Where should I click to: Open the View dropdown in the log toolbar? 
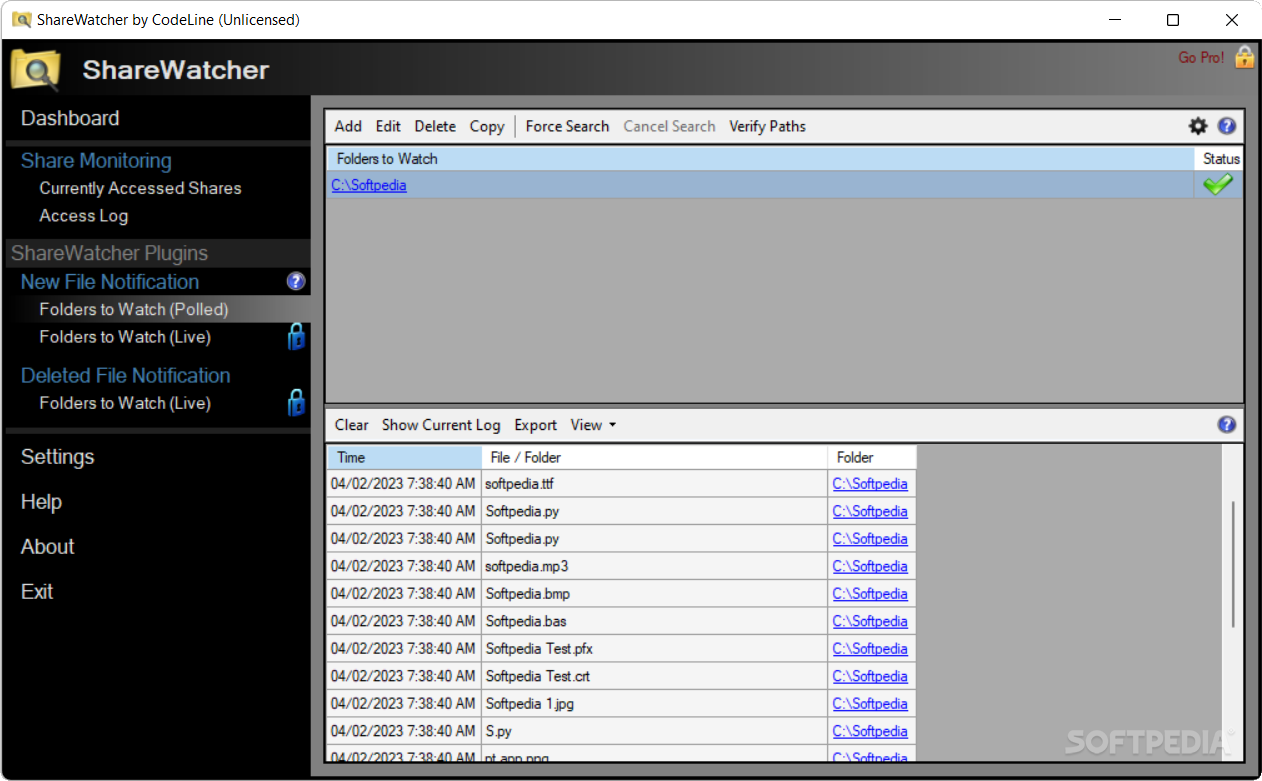pos(593,425)
